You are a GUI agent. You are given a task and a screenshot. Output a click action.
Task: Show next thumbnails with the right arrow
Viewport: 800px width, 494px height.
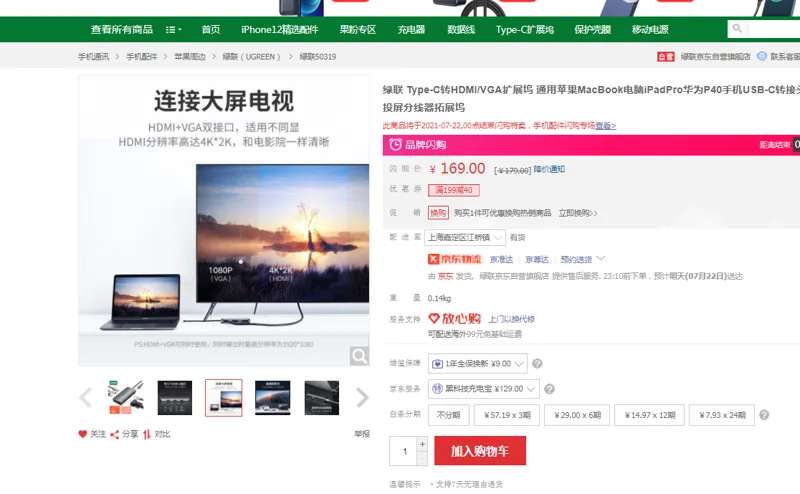[362, 398]
